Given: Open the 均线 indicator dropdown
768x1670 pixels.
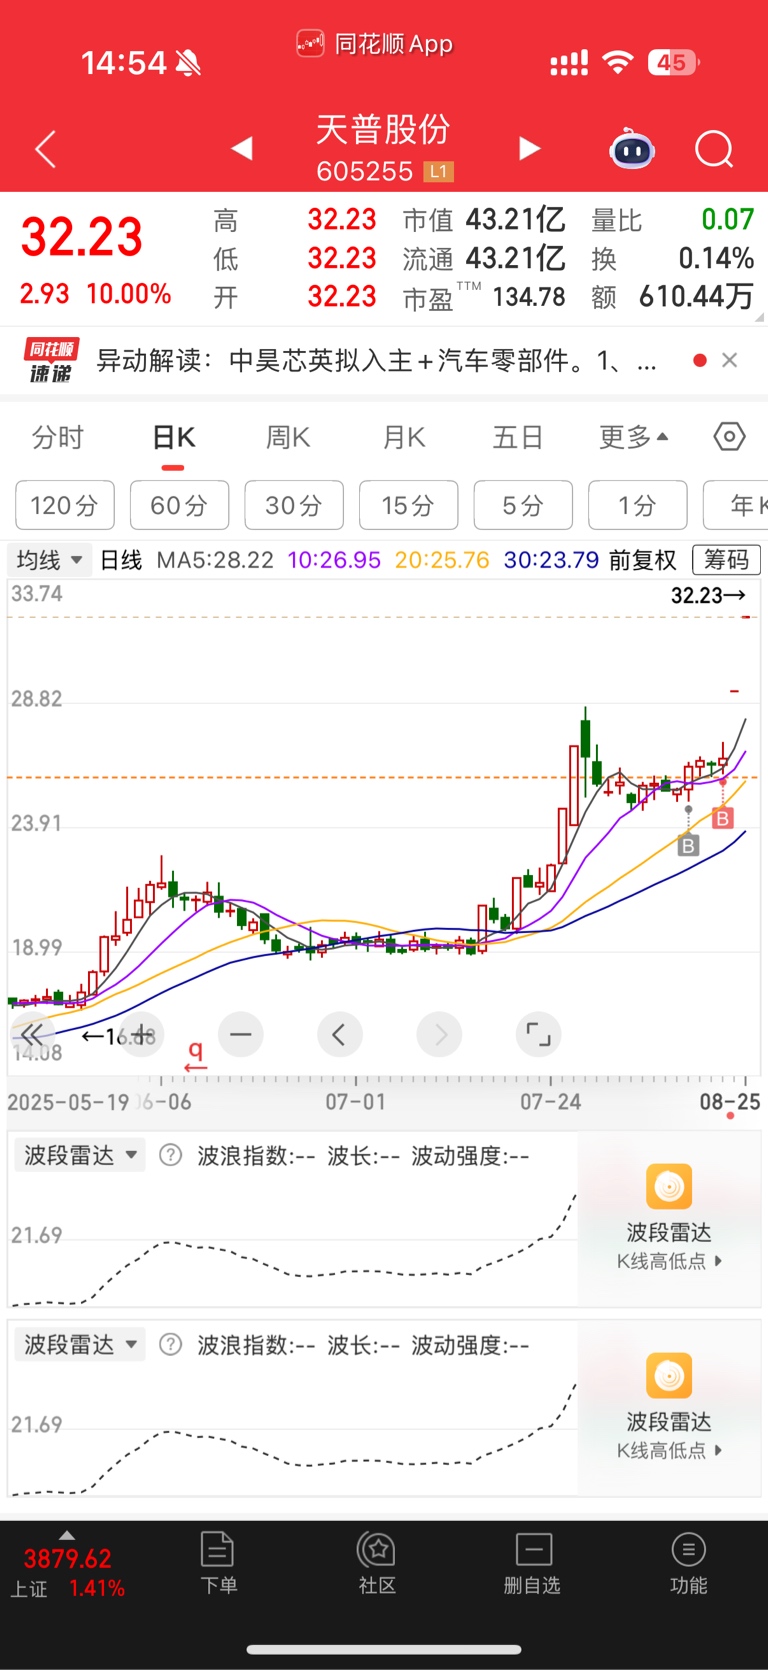Looking at the screenshot, I should 50,560.
